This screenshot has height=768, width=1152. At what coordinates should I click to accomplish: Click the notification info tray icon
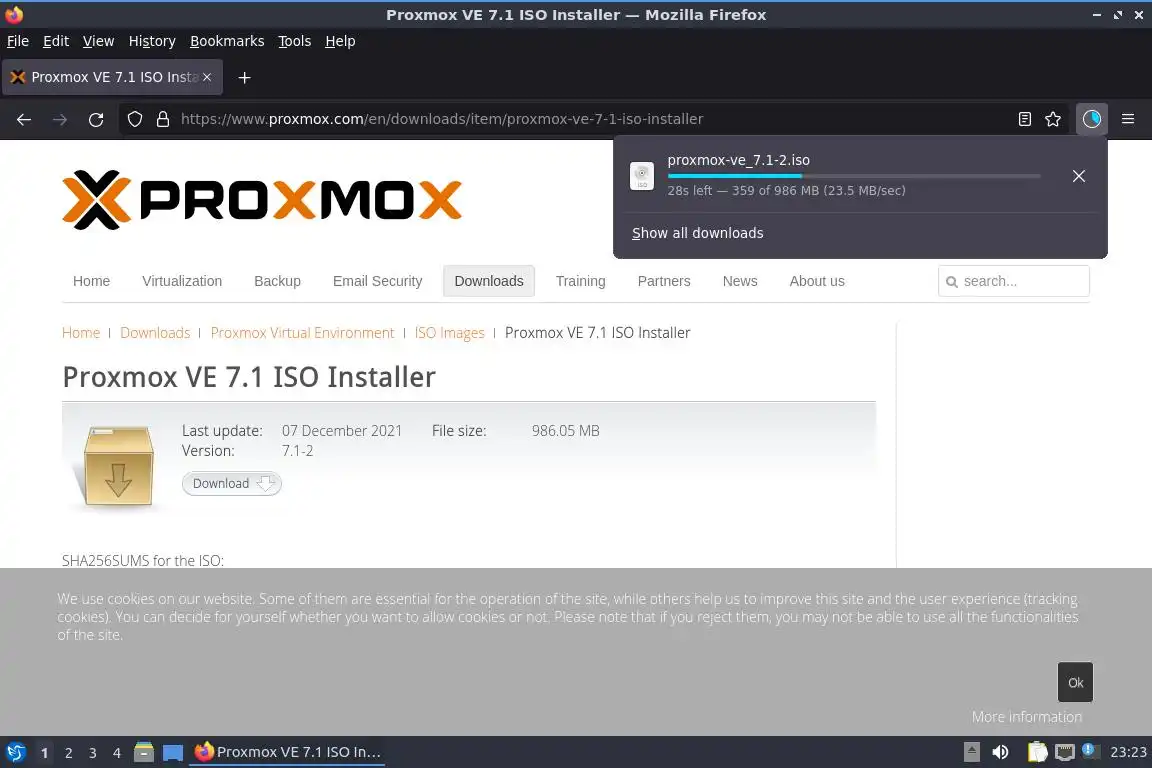click(1090, 751)
